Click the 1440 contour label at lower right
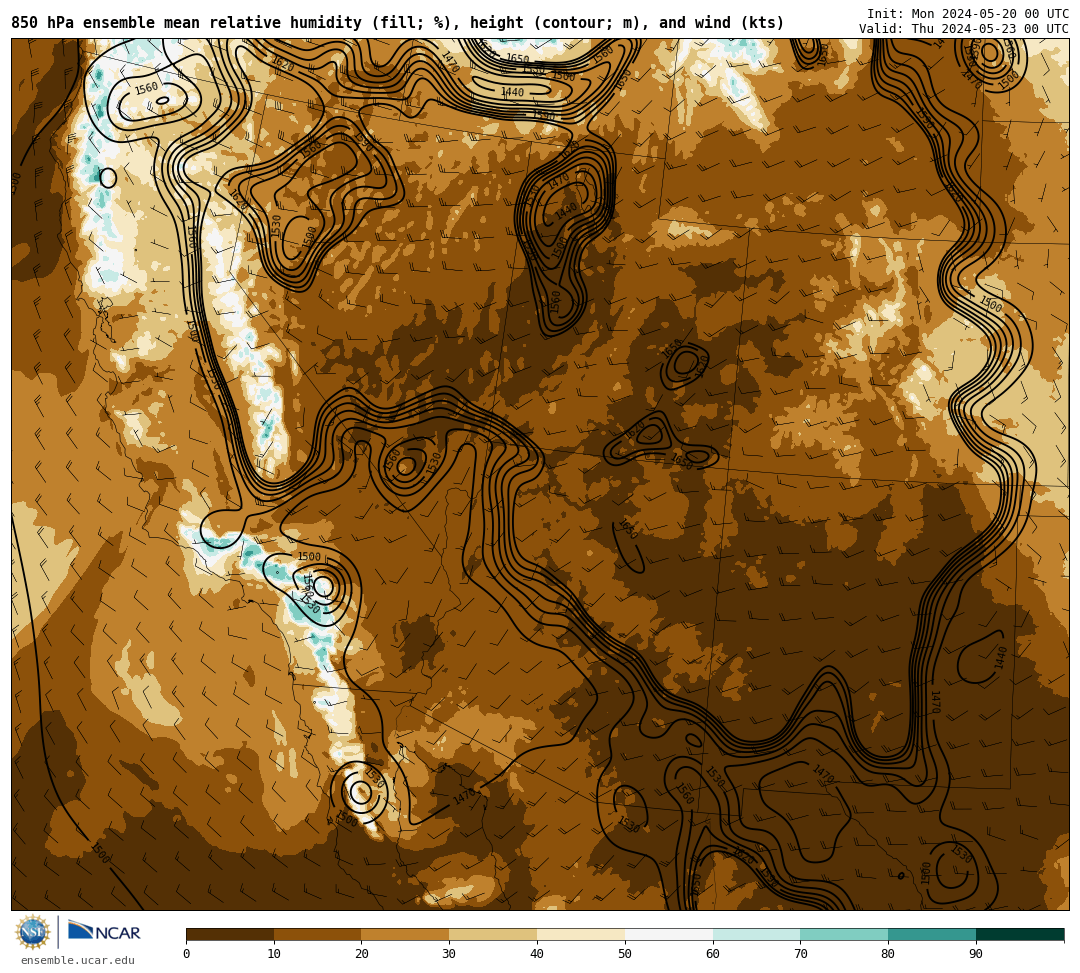 (x=1001, y=658)
